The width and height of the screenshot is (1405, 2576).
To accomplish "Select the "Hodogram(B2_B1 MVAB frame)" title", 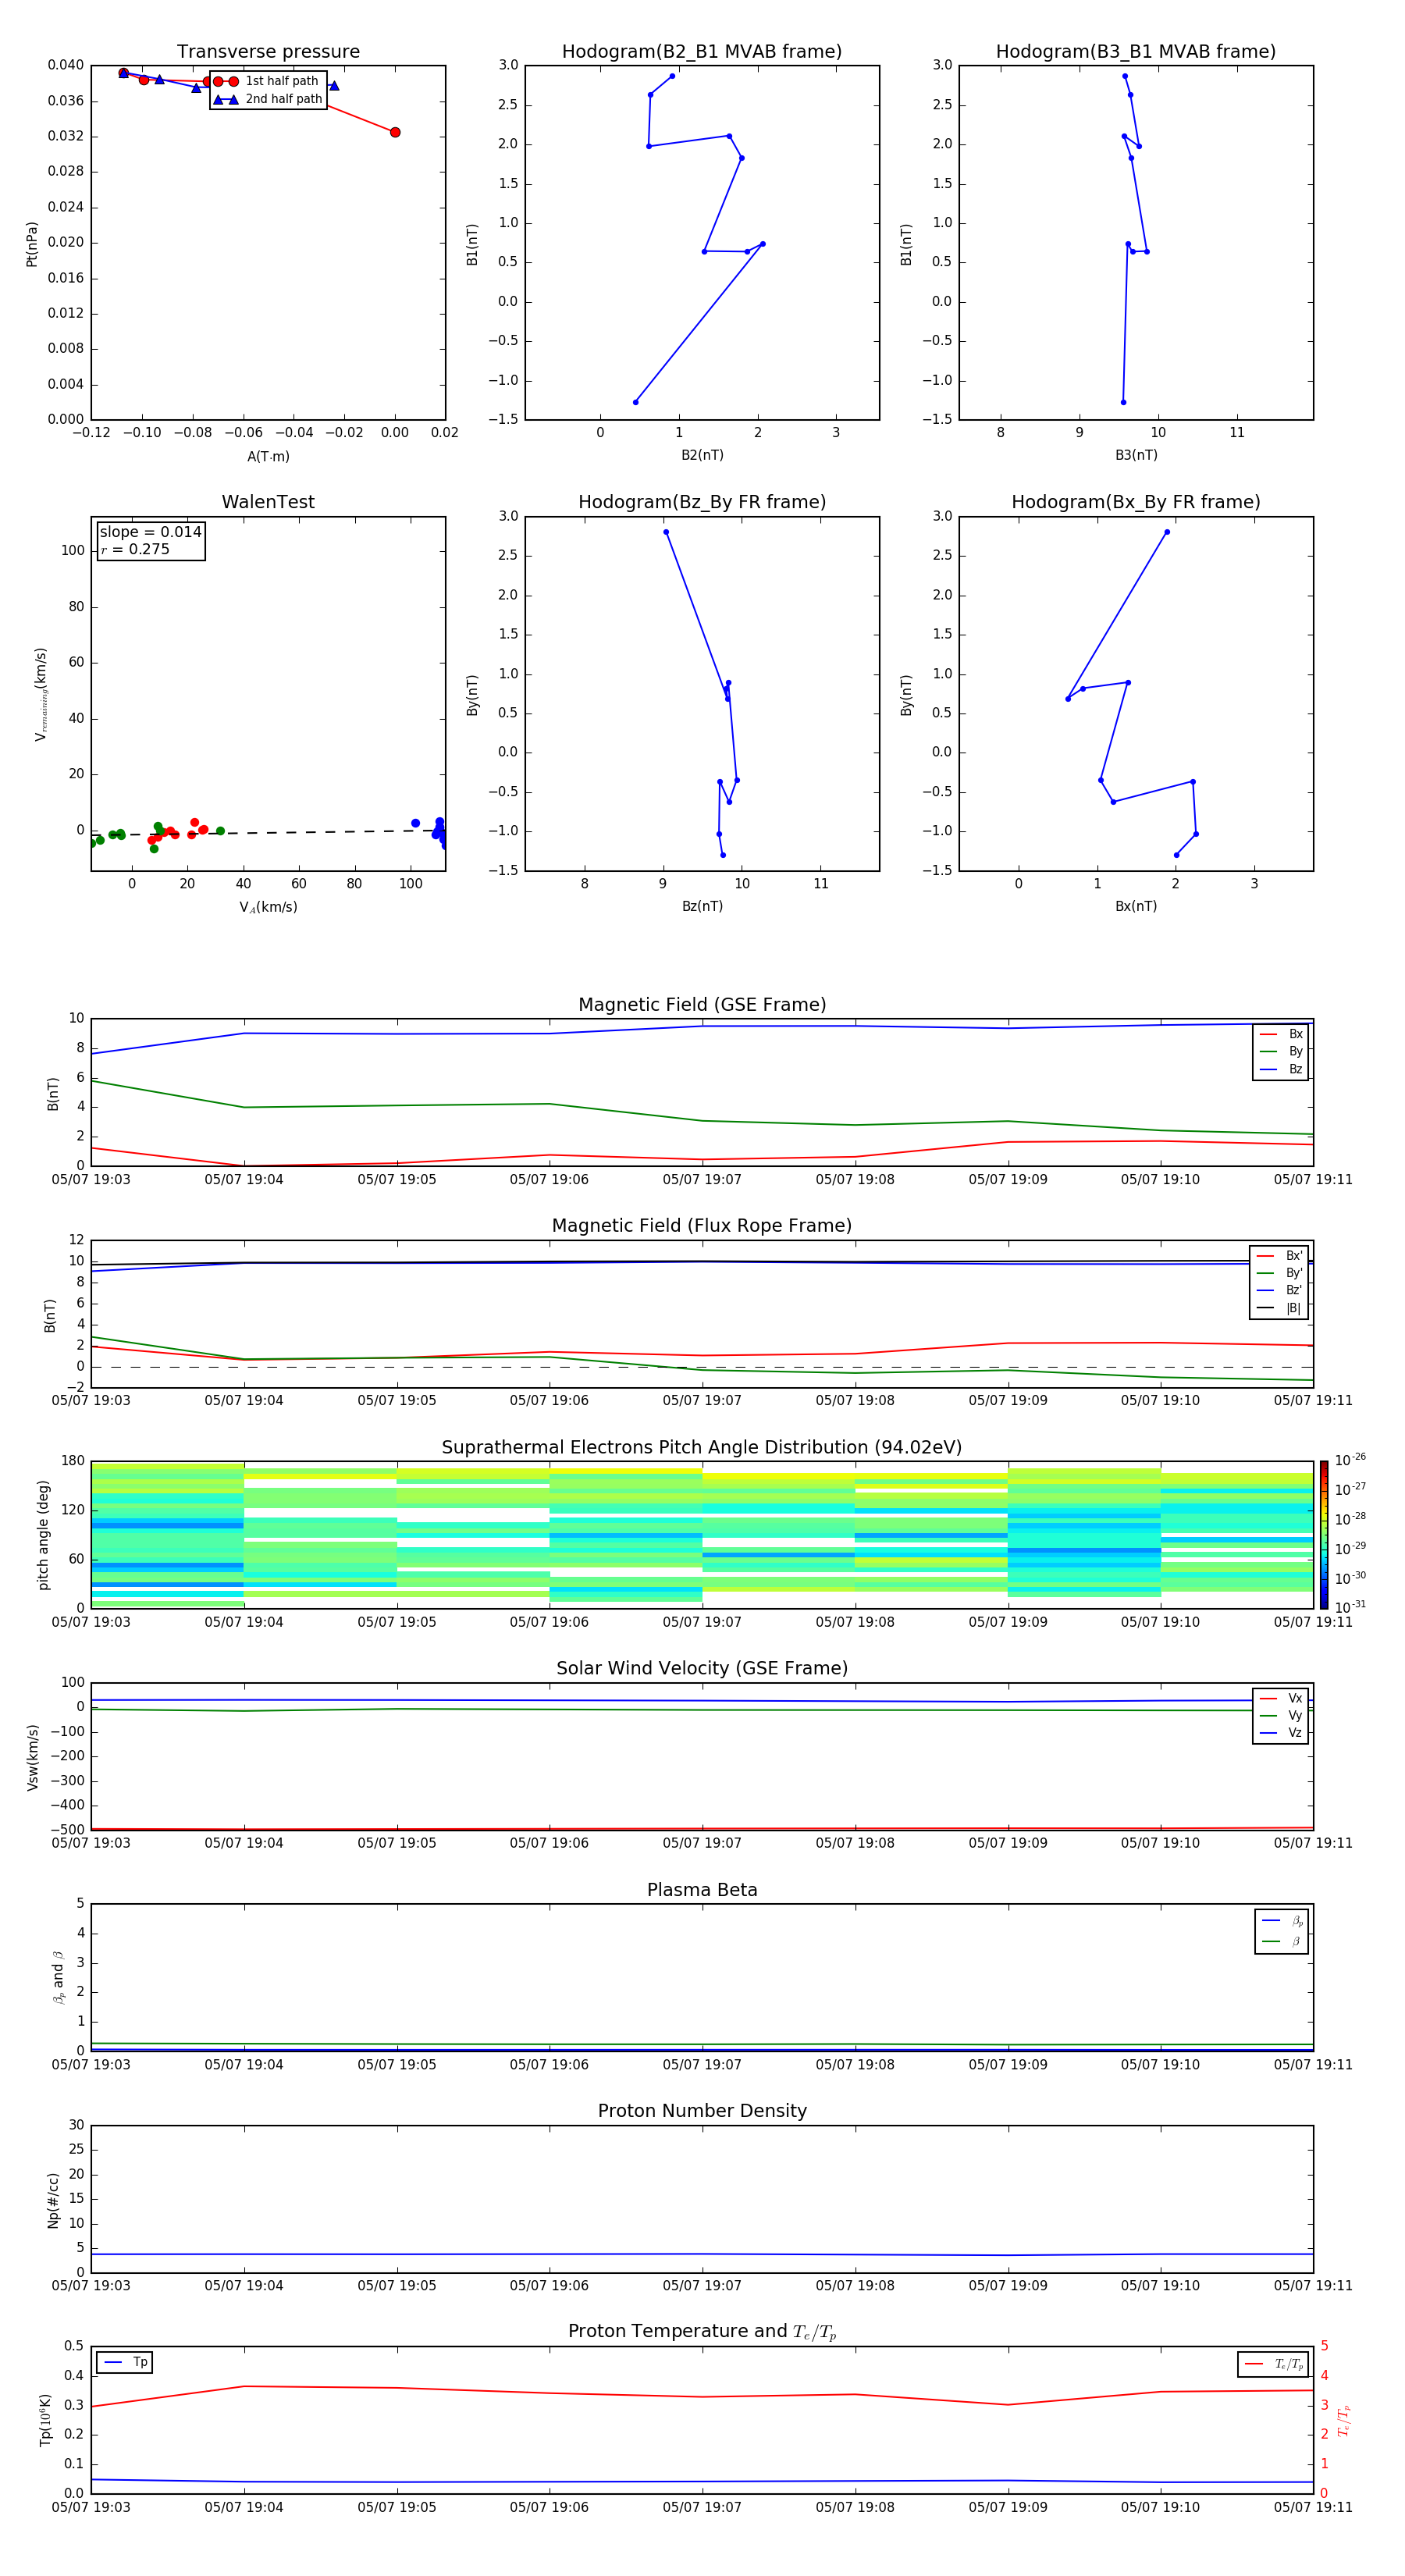I will (702, 52).
